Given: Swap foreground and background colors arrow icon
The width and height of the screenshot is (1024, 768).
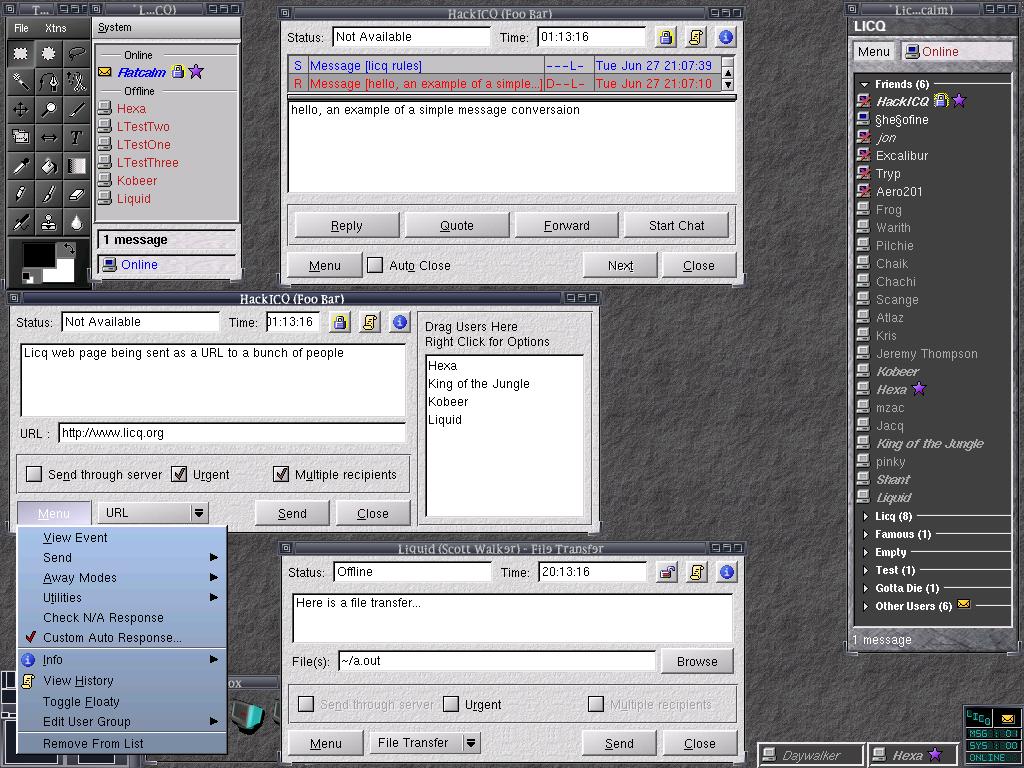Looking at the screenshot, I should point(68,249).
